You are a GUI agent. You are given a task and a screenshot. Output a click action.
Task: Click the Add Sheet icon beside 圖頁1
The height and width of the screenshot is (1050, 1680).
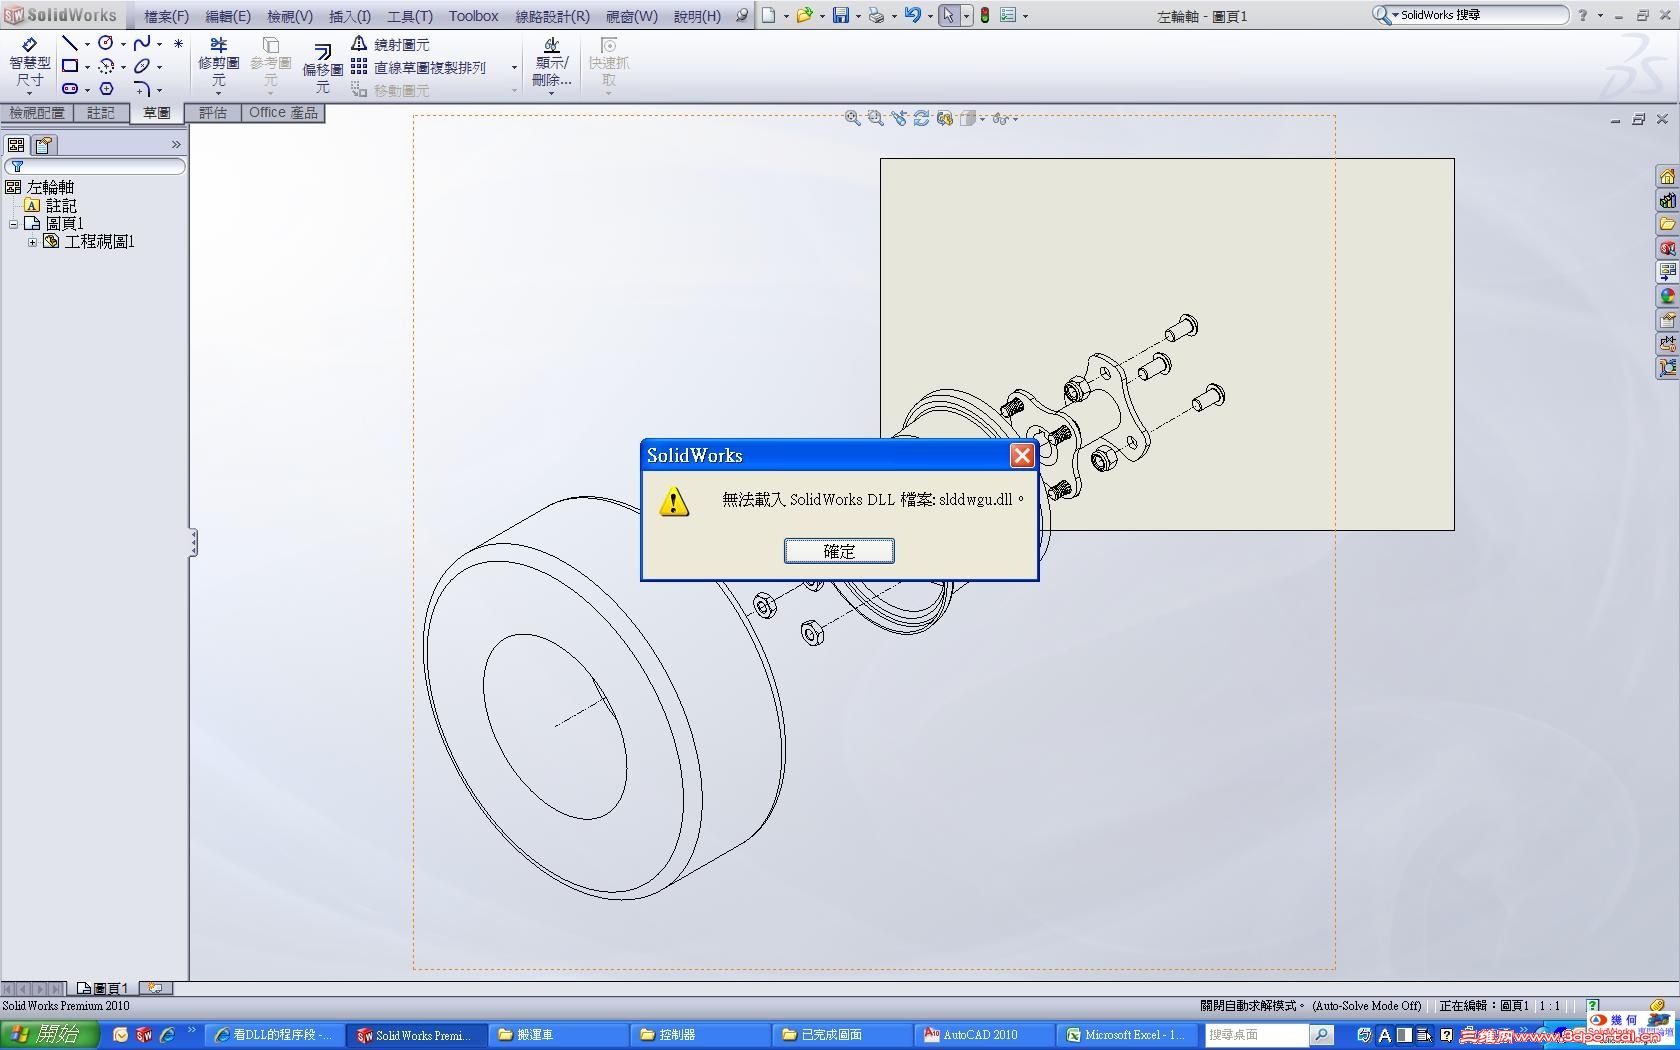click(x=155, y=988)
